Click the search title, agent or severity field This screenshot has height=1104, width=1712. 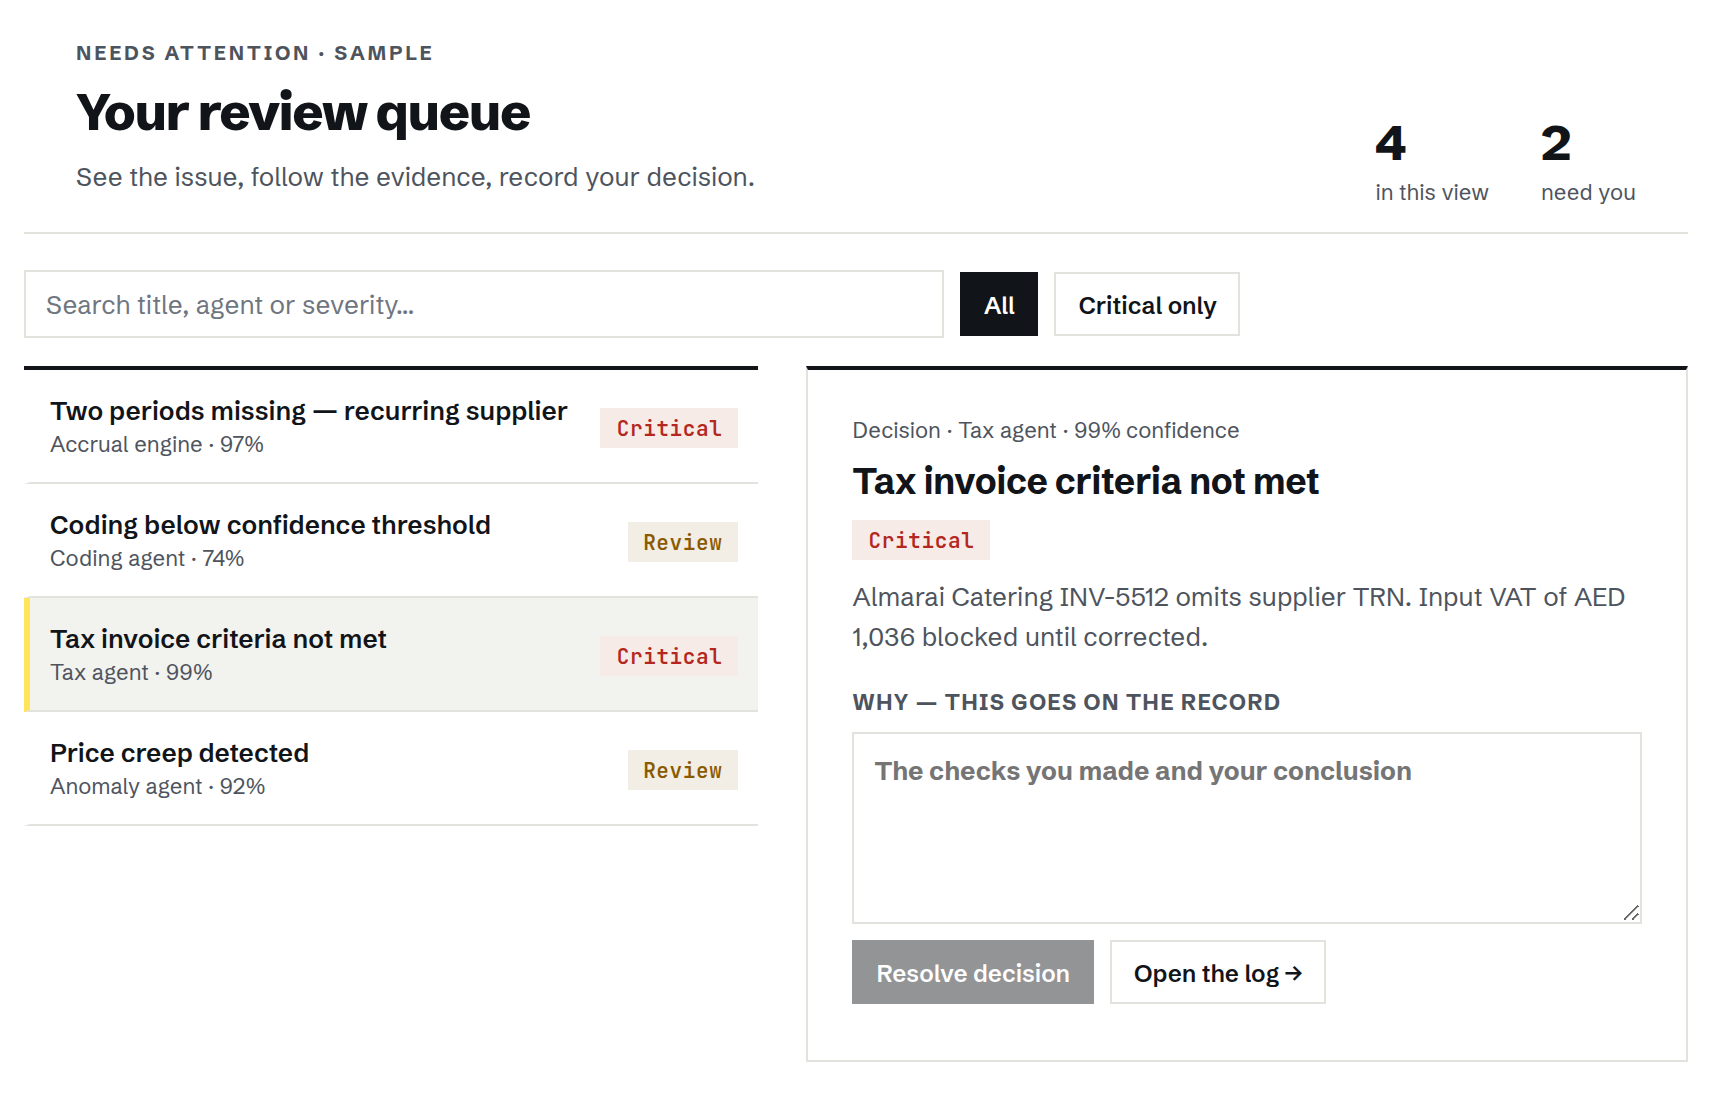point(484,304)
